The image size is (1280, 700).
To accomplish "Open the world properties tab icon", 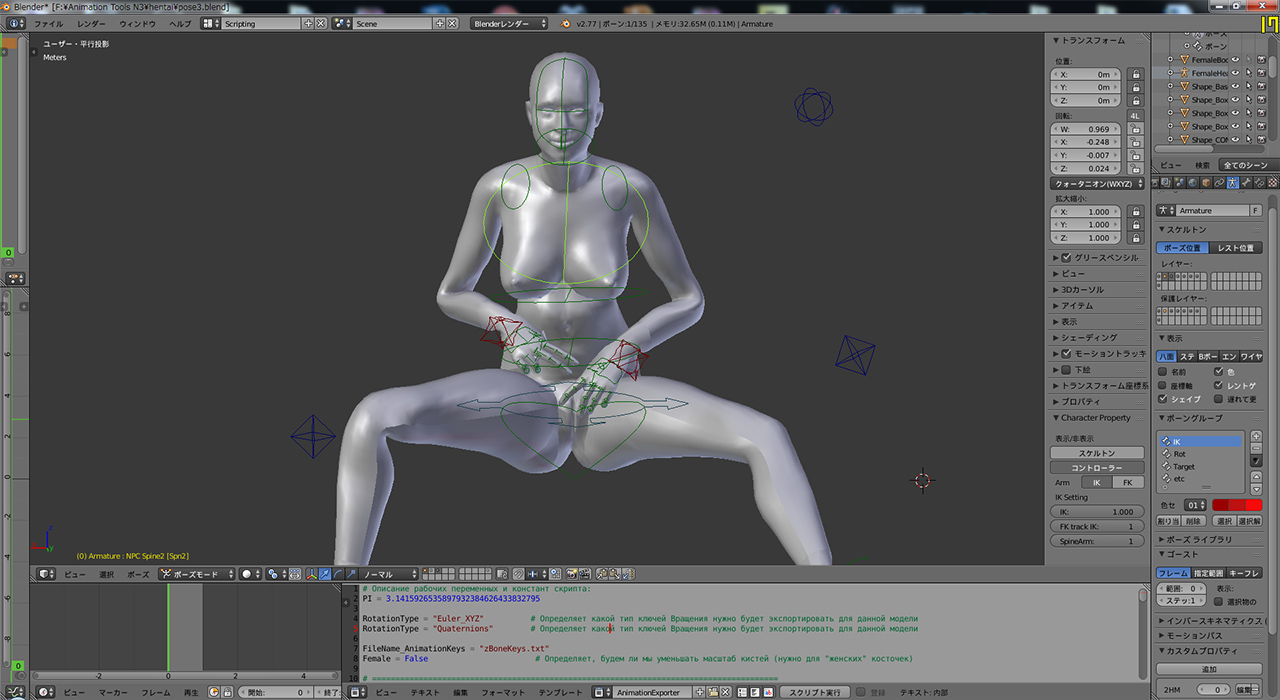I will pos(1193,182).
